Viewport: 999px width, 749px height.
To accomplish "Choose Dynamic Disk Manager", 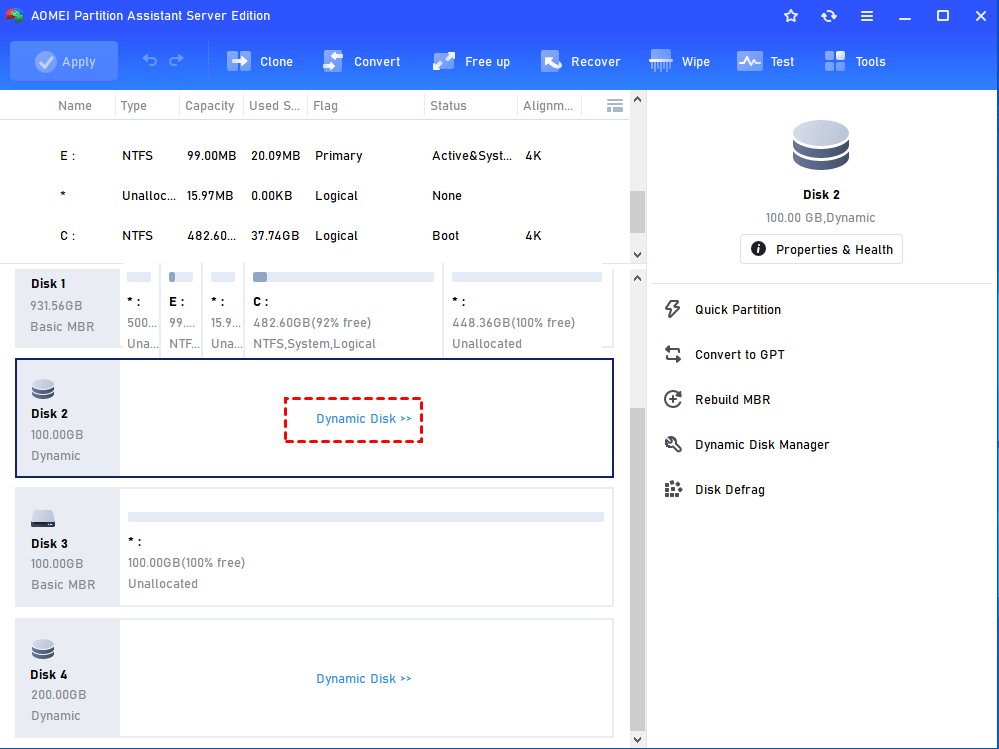I will (x=762, y=445).
